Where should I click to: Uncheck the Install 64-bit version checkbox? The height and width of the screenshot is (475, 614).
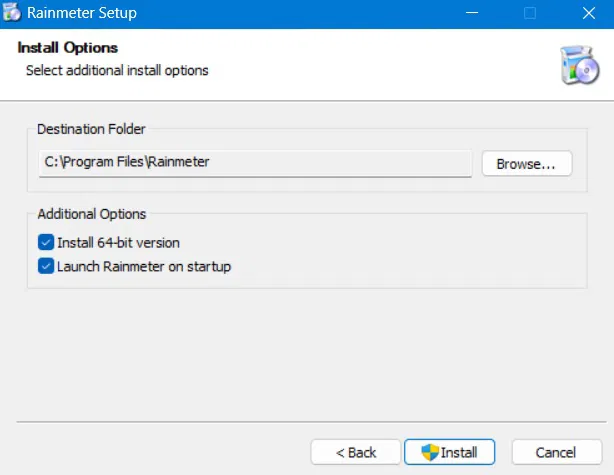45,242
